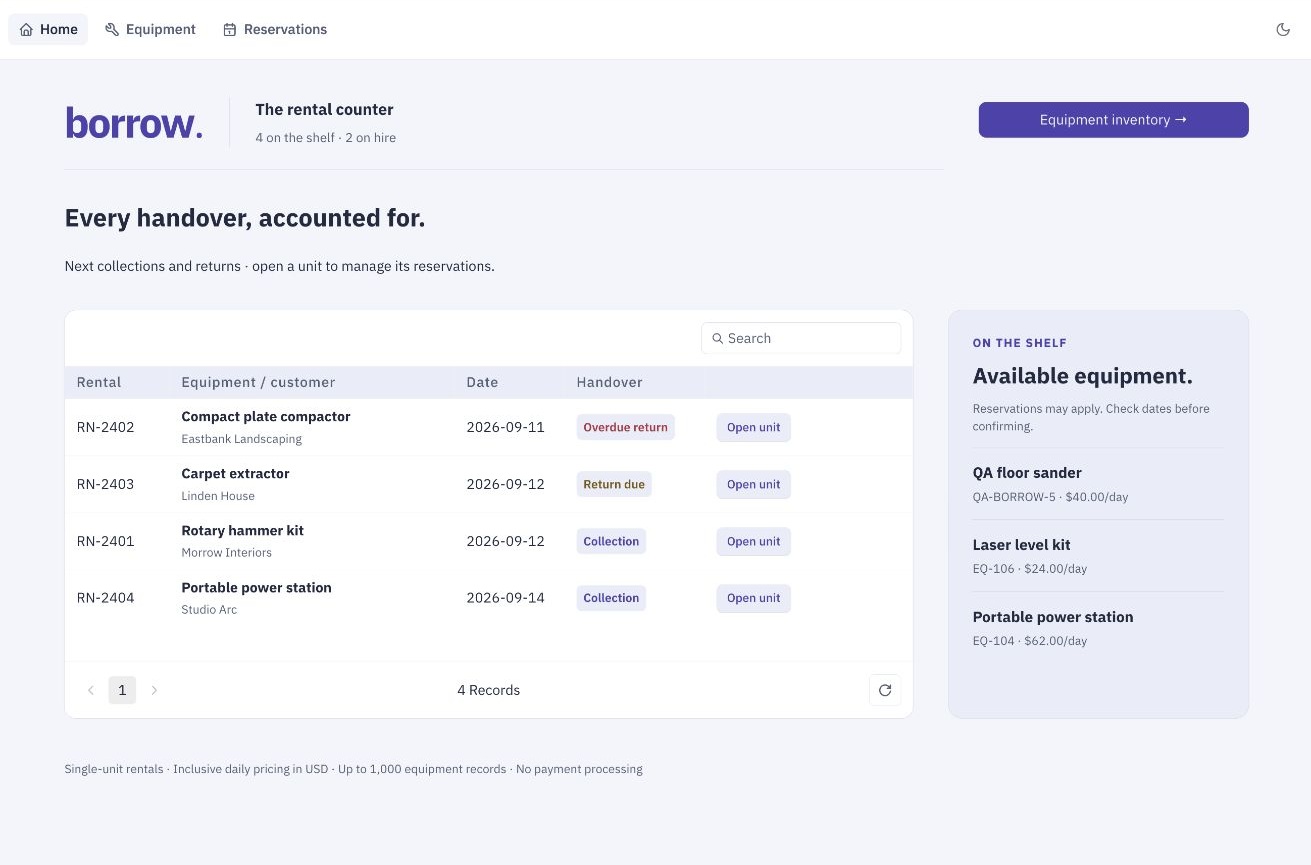Viewport: 1311px width, 865px height.
Task: Click the EQ-106 · $24.00/day price line
Action: pyautogui.click(x=1030, y=569)
